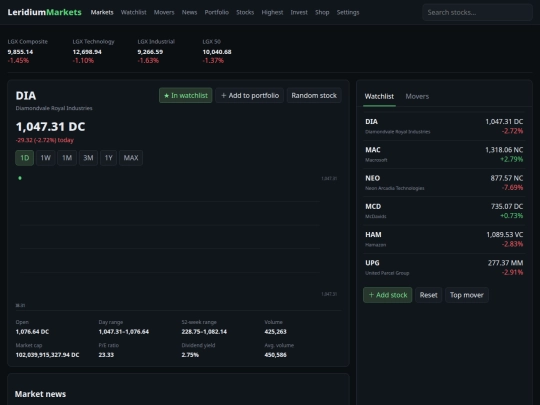The height and width of the screenshot is (405, 540).
Task: Click LGX Industrial index value
Action: click(x=150, y=52)
